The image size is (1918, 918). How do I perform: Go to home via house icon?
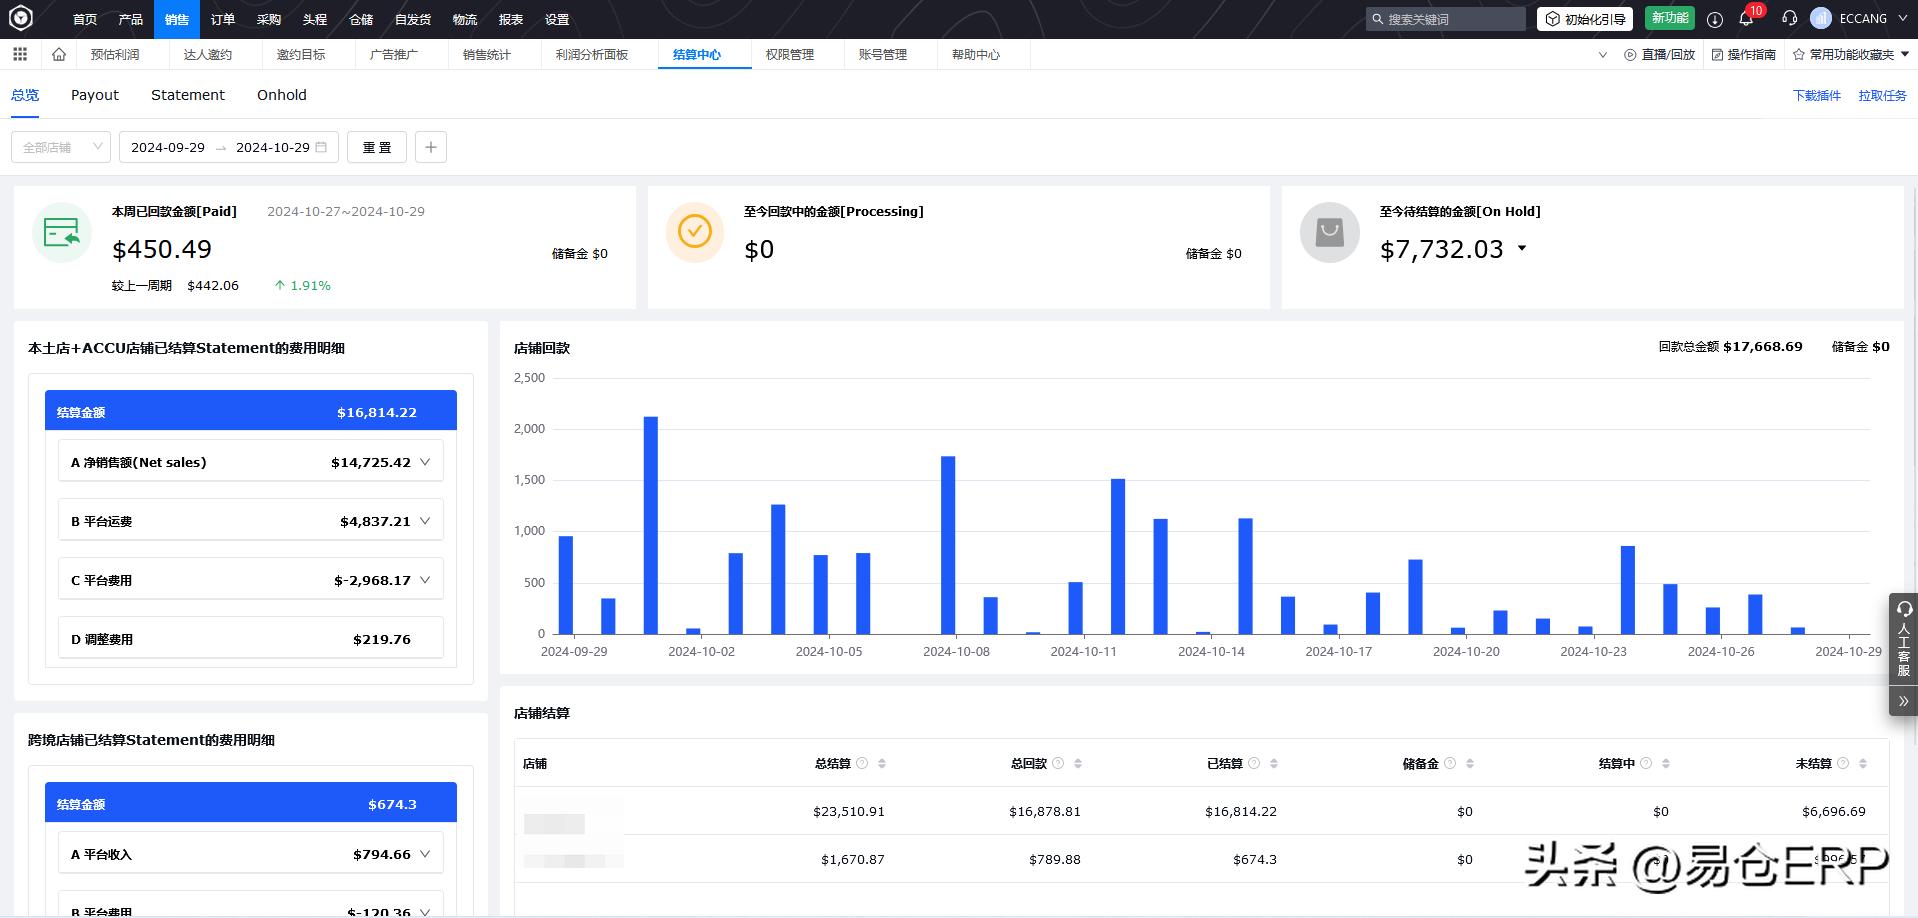(59, 54)
